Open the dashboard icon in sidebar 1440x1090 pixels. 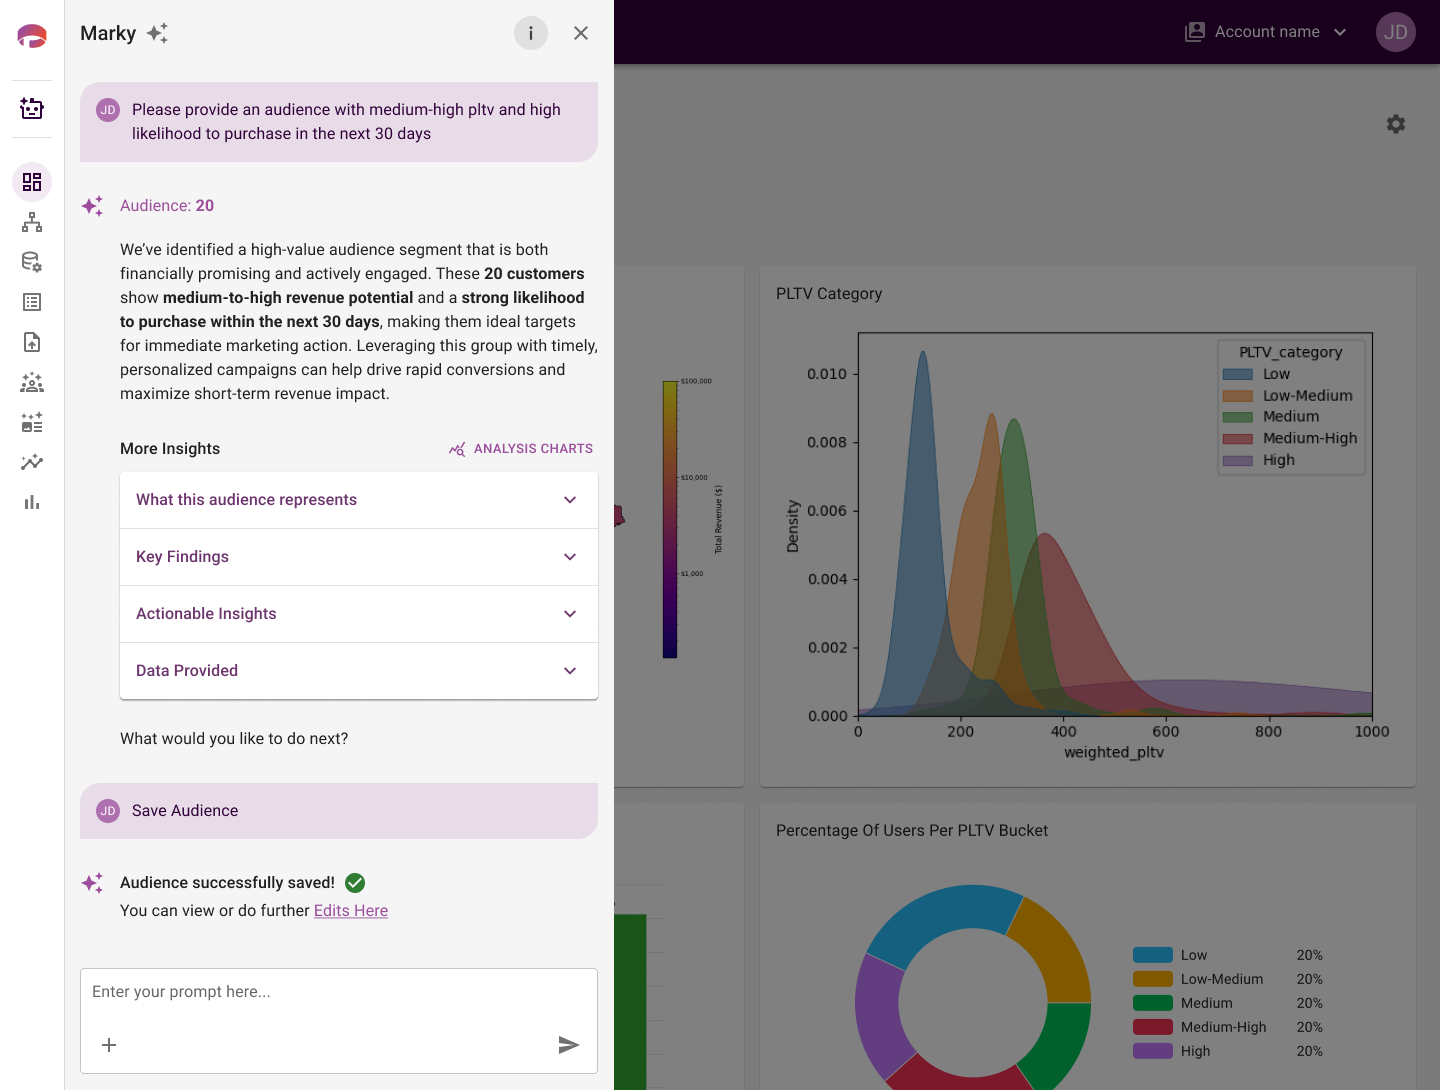pos(32,182)
